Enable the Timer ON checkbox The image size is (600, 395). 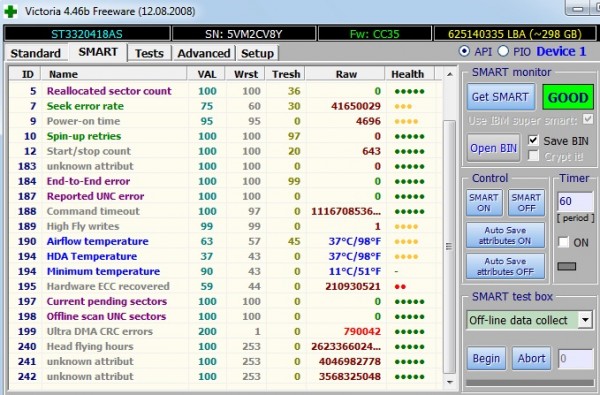[563, 242]
